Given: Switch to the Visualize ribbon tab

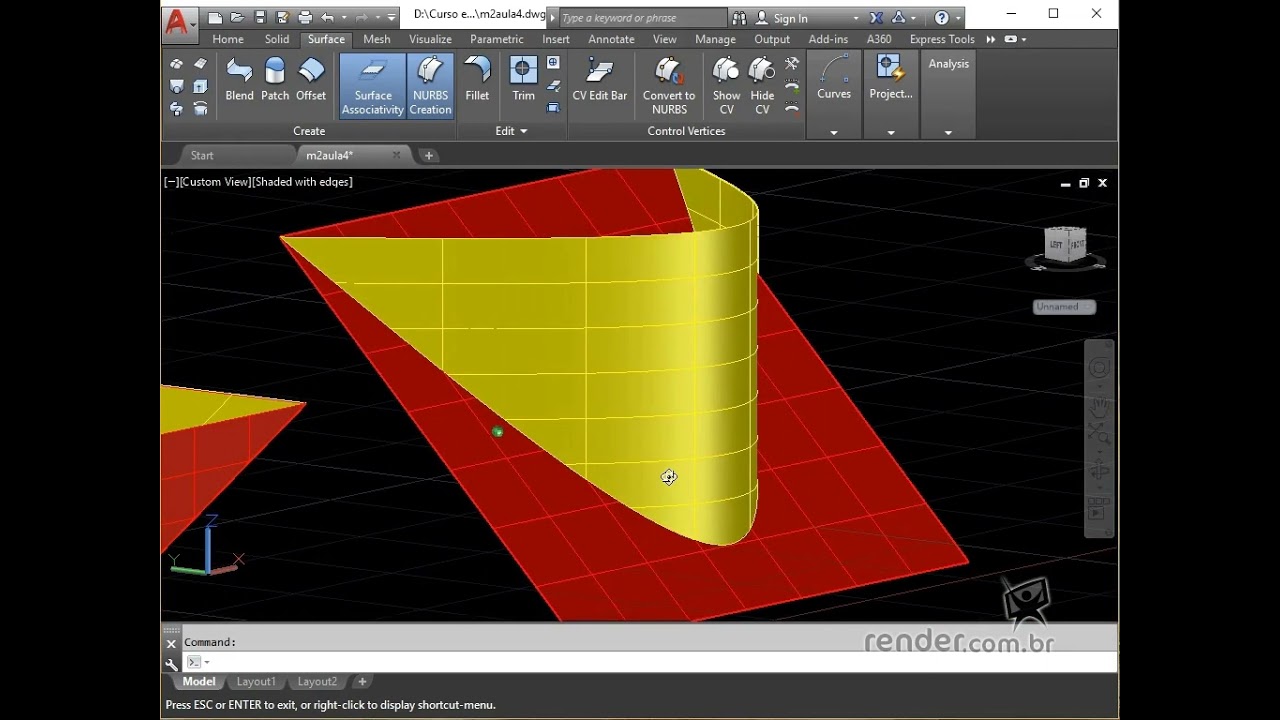Looking at the screenshot, I should tap(430, 39).
